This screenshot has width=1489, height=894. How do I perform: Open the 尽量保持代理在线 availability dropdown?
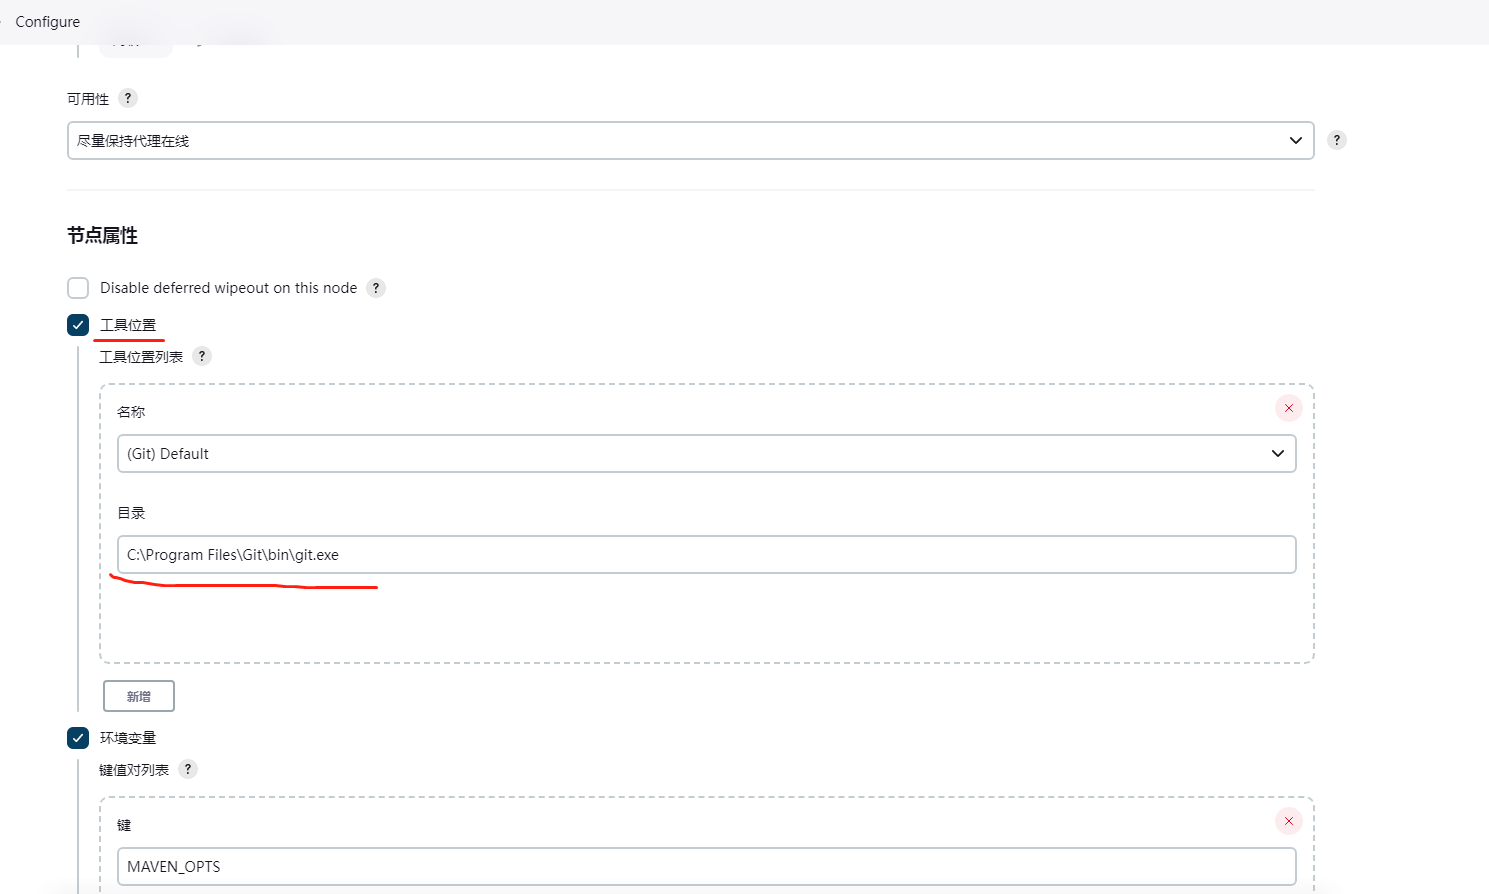[x=690, y=141]
